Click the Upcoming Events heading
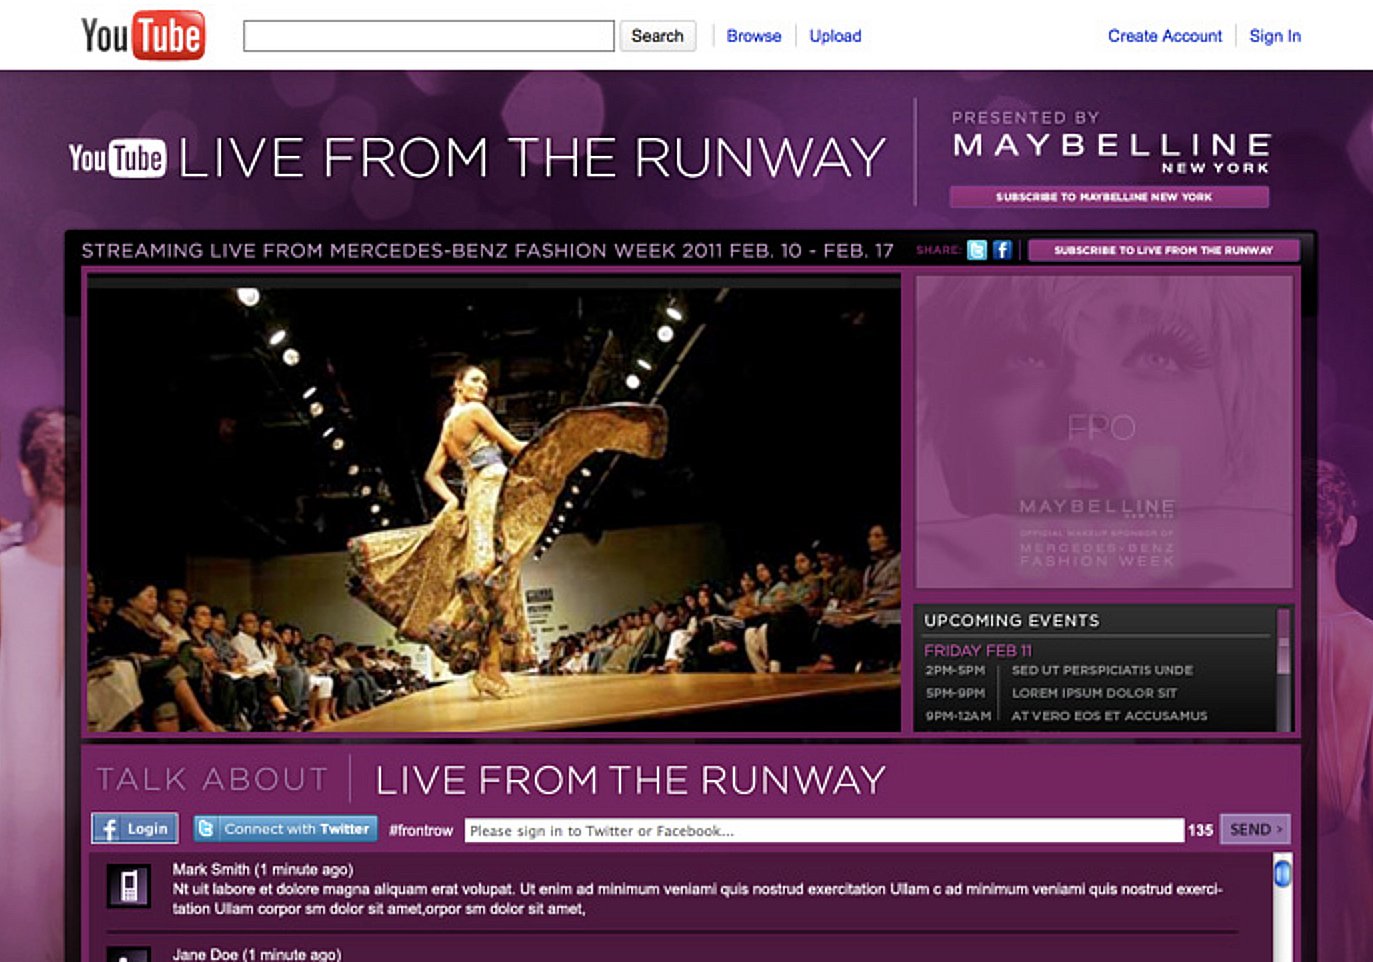Screen dimensions: 1373x962 point(1011,621)
